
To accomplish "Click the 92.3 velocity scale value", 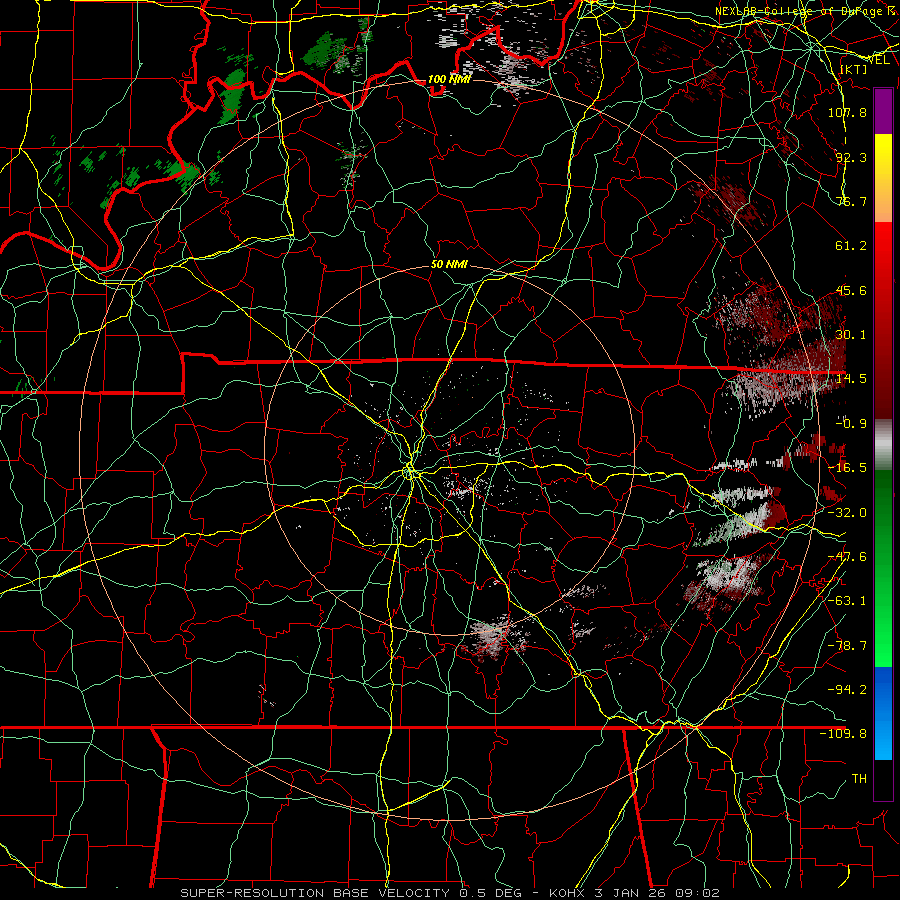I will (851, 157).
